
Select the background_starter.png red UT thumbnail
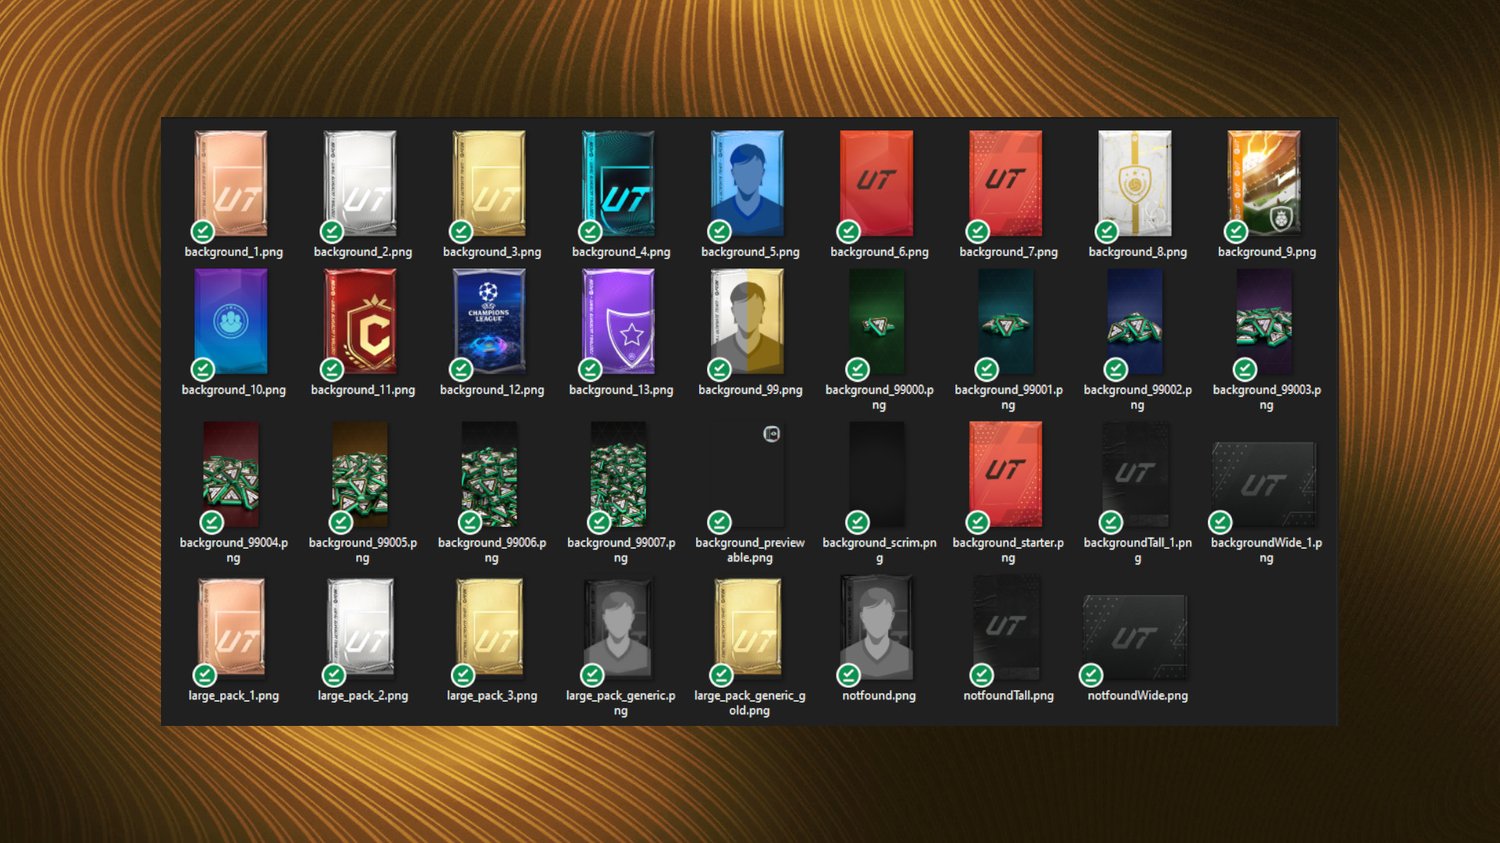(x=1005, y=475)
